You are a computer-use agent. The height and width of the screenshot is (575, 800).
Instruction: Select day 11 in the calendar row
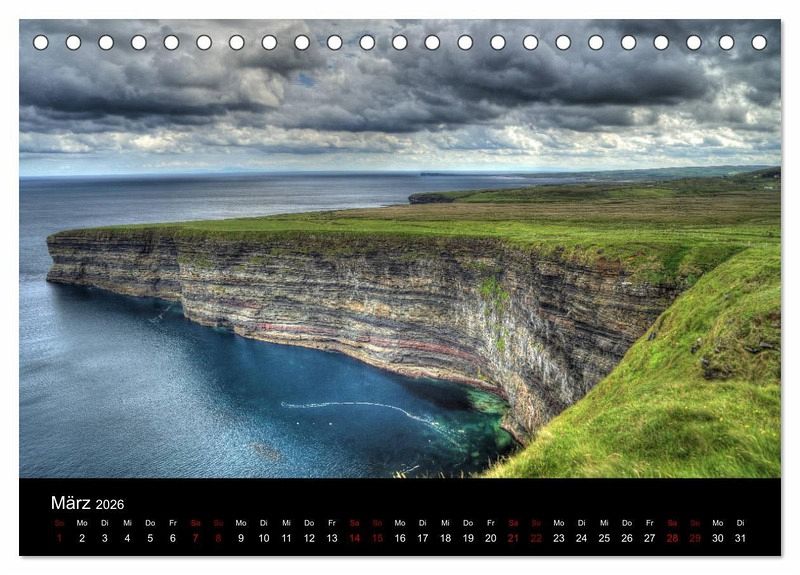click(x=286, y=538)
